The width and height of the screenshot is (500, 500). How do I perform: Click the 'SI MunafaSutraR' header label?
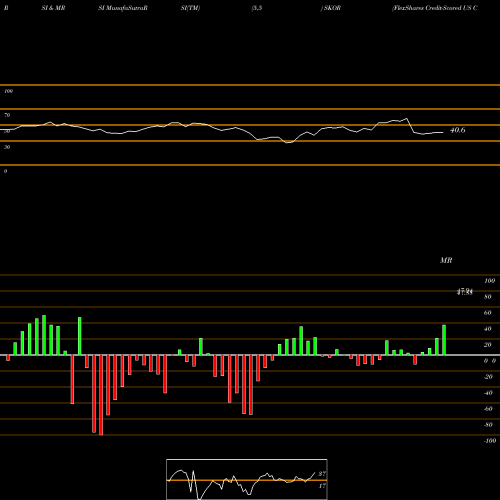(123, 8)
